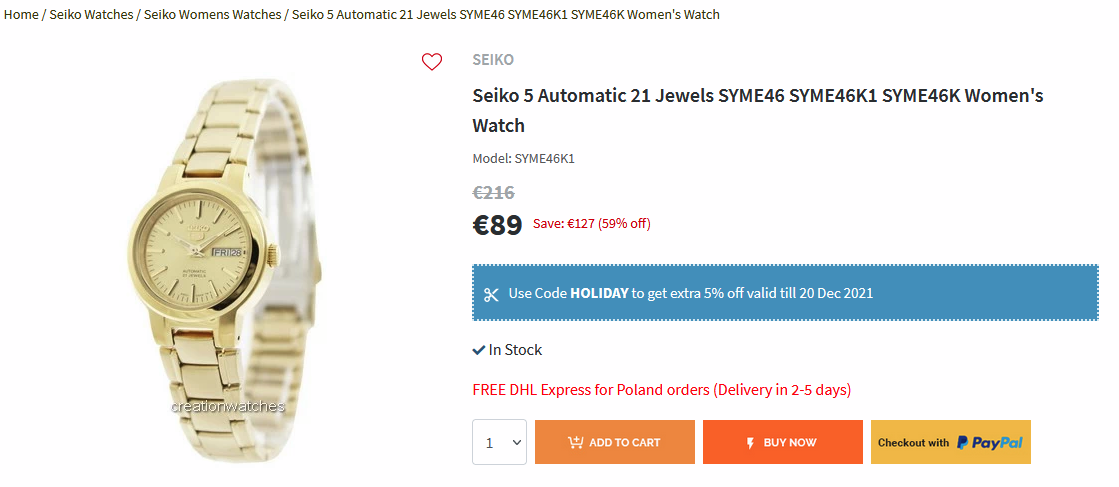Click the PayPal logo on checkout button
1119x487 pixels.
989,442
